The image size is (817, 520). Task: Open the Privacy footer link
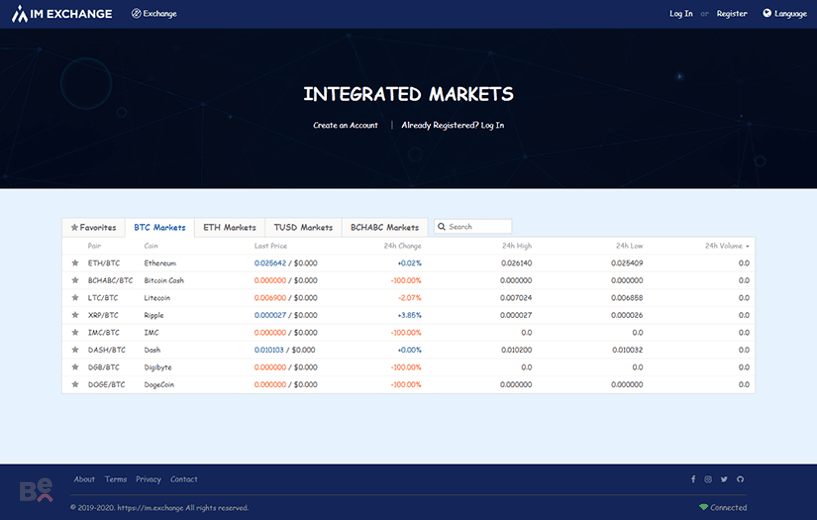pos(148,479)
